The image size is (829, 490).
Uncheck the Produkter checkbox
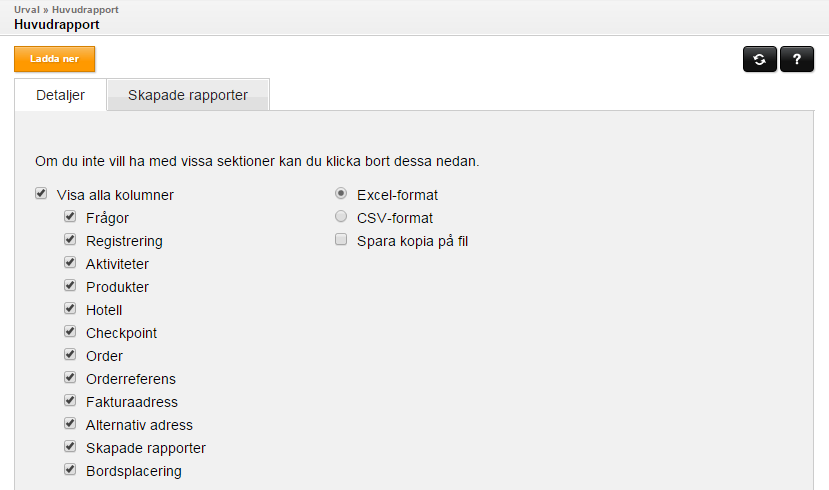(70, 285)
